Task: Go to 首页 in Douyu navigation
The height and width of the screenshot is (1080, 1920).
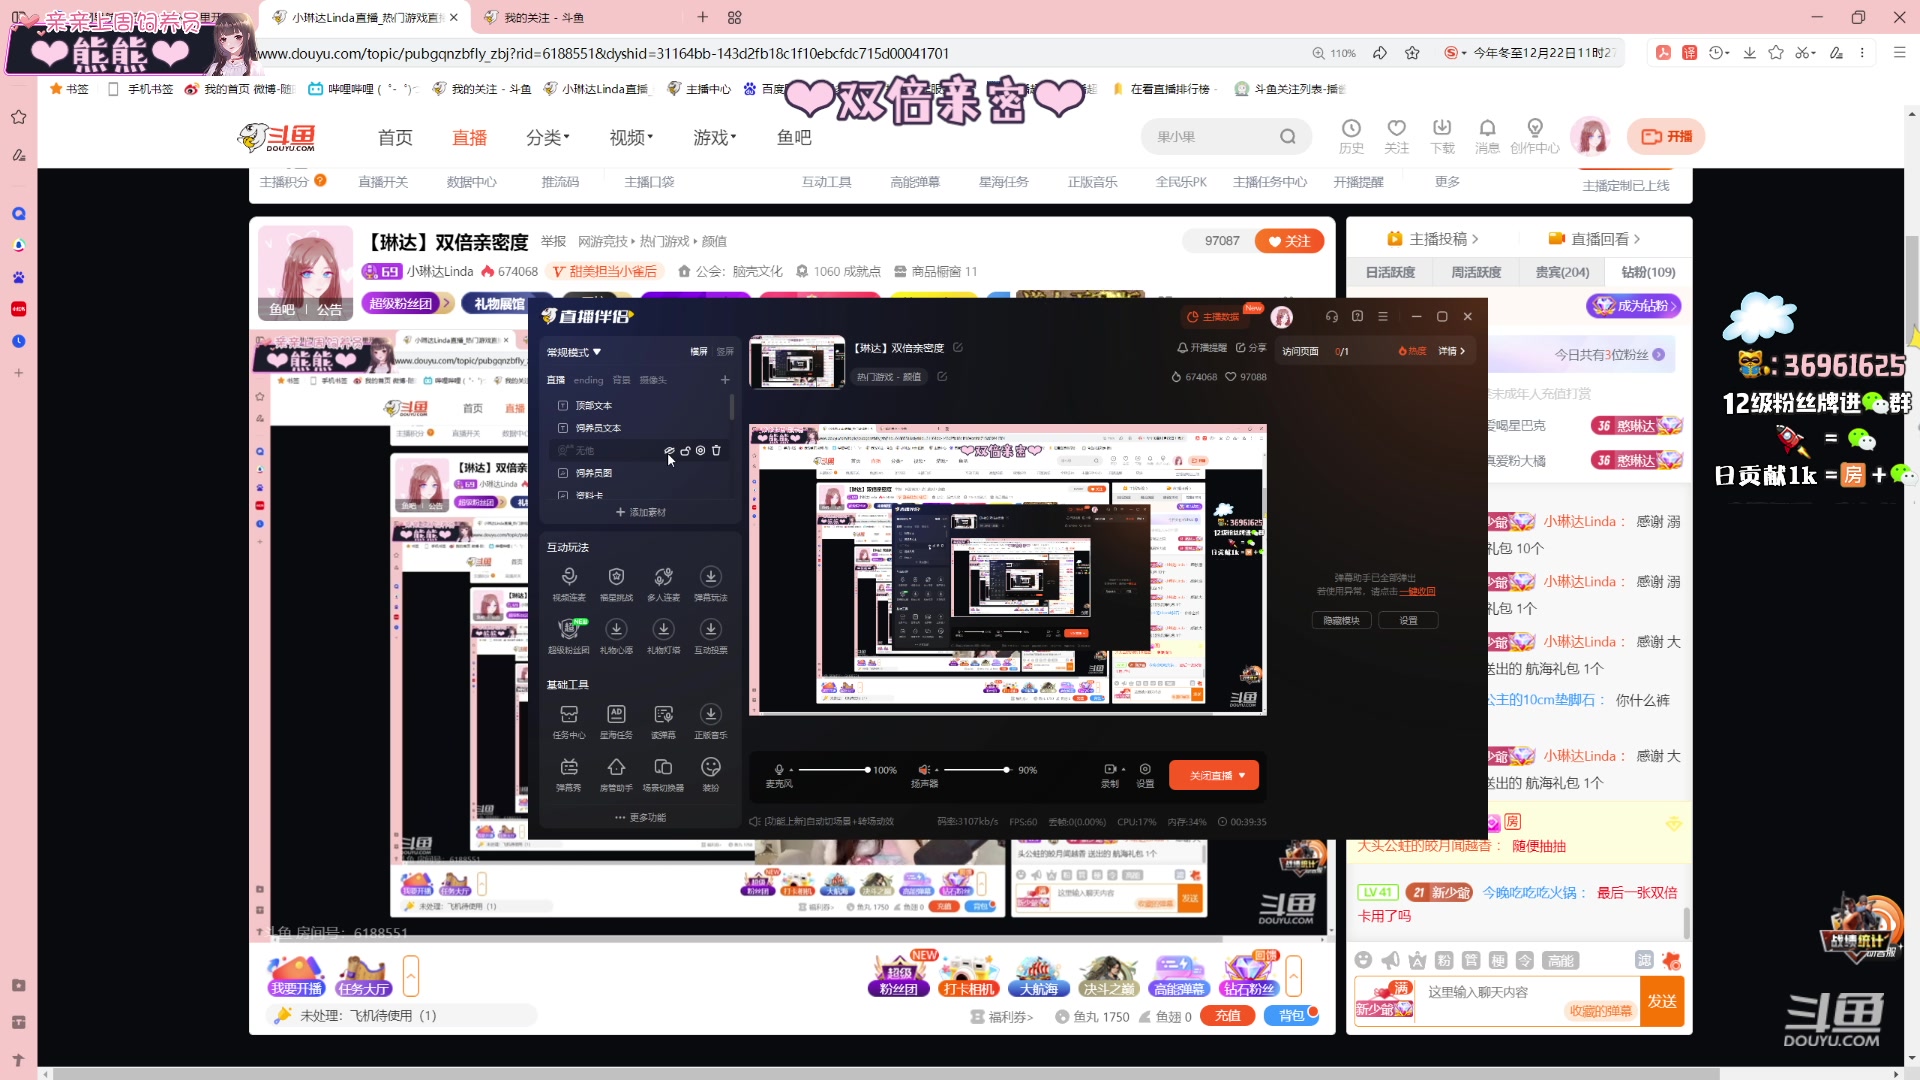Action: coord(395,137)
